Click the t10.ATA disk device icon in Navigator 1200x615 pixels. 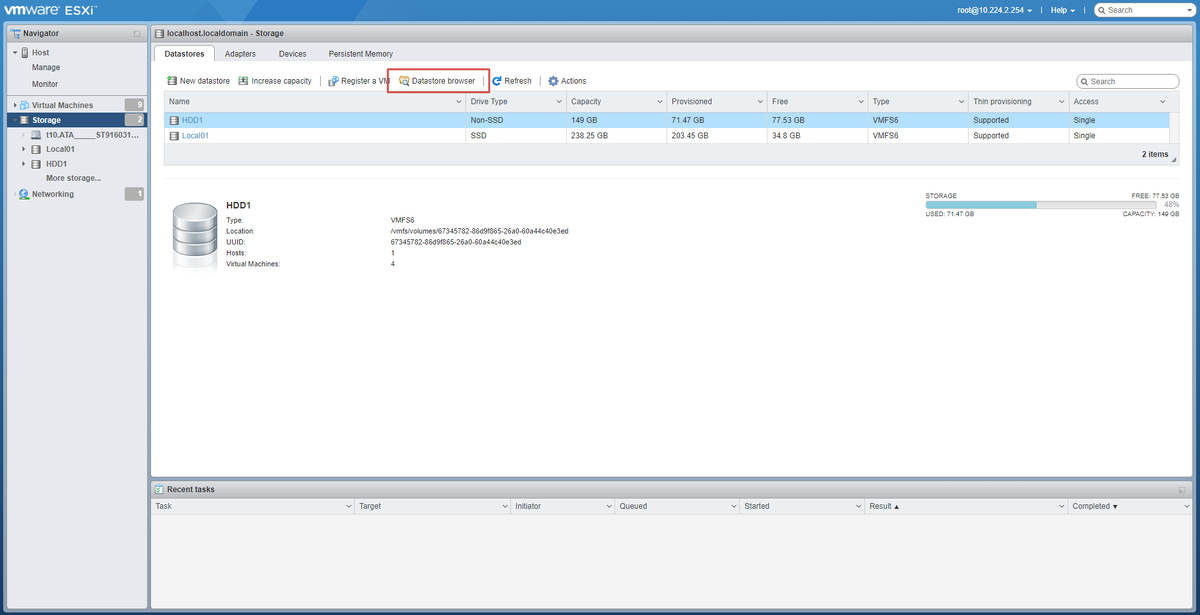tap(36, 135)
